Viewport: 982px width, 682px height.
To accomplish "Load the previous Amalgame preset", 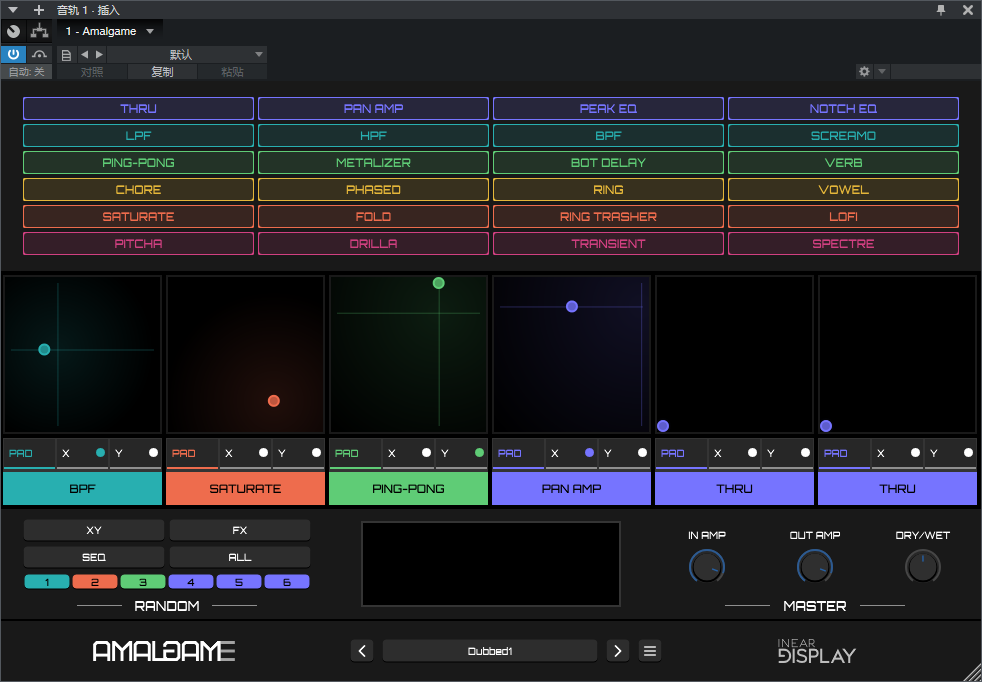I will (362, 651).
